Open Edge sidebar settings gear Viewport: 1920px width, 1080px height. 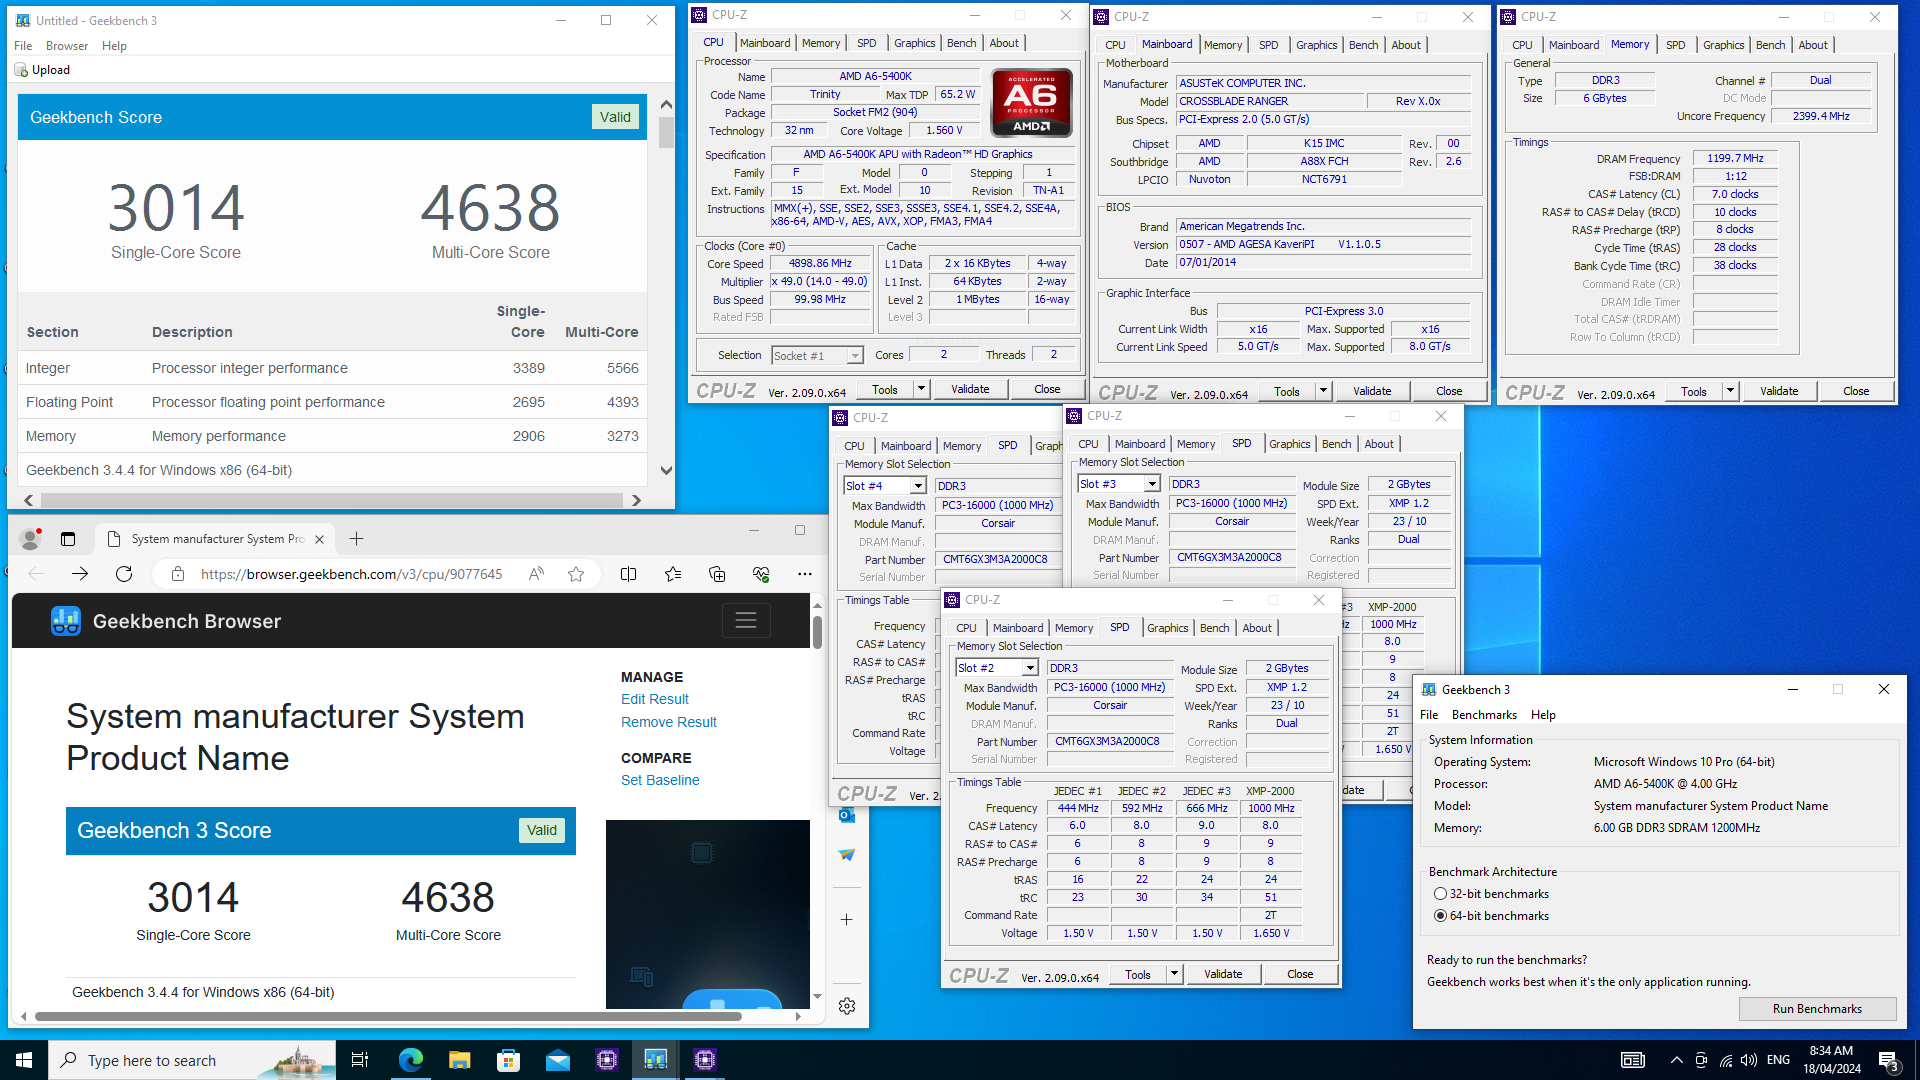pos(847,1006)
